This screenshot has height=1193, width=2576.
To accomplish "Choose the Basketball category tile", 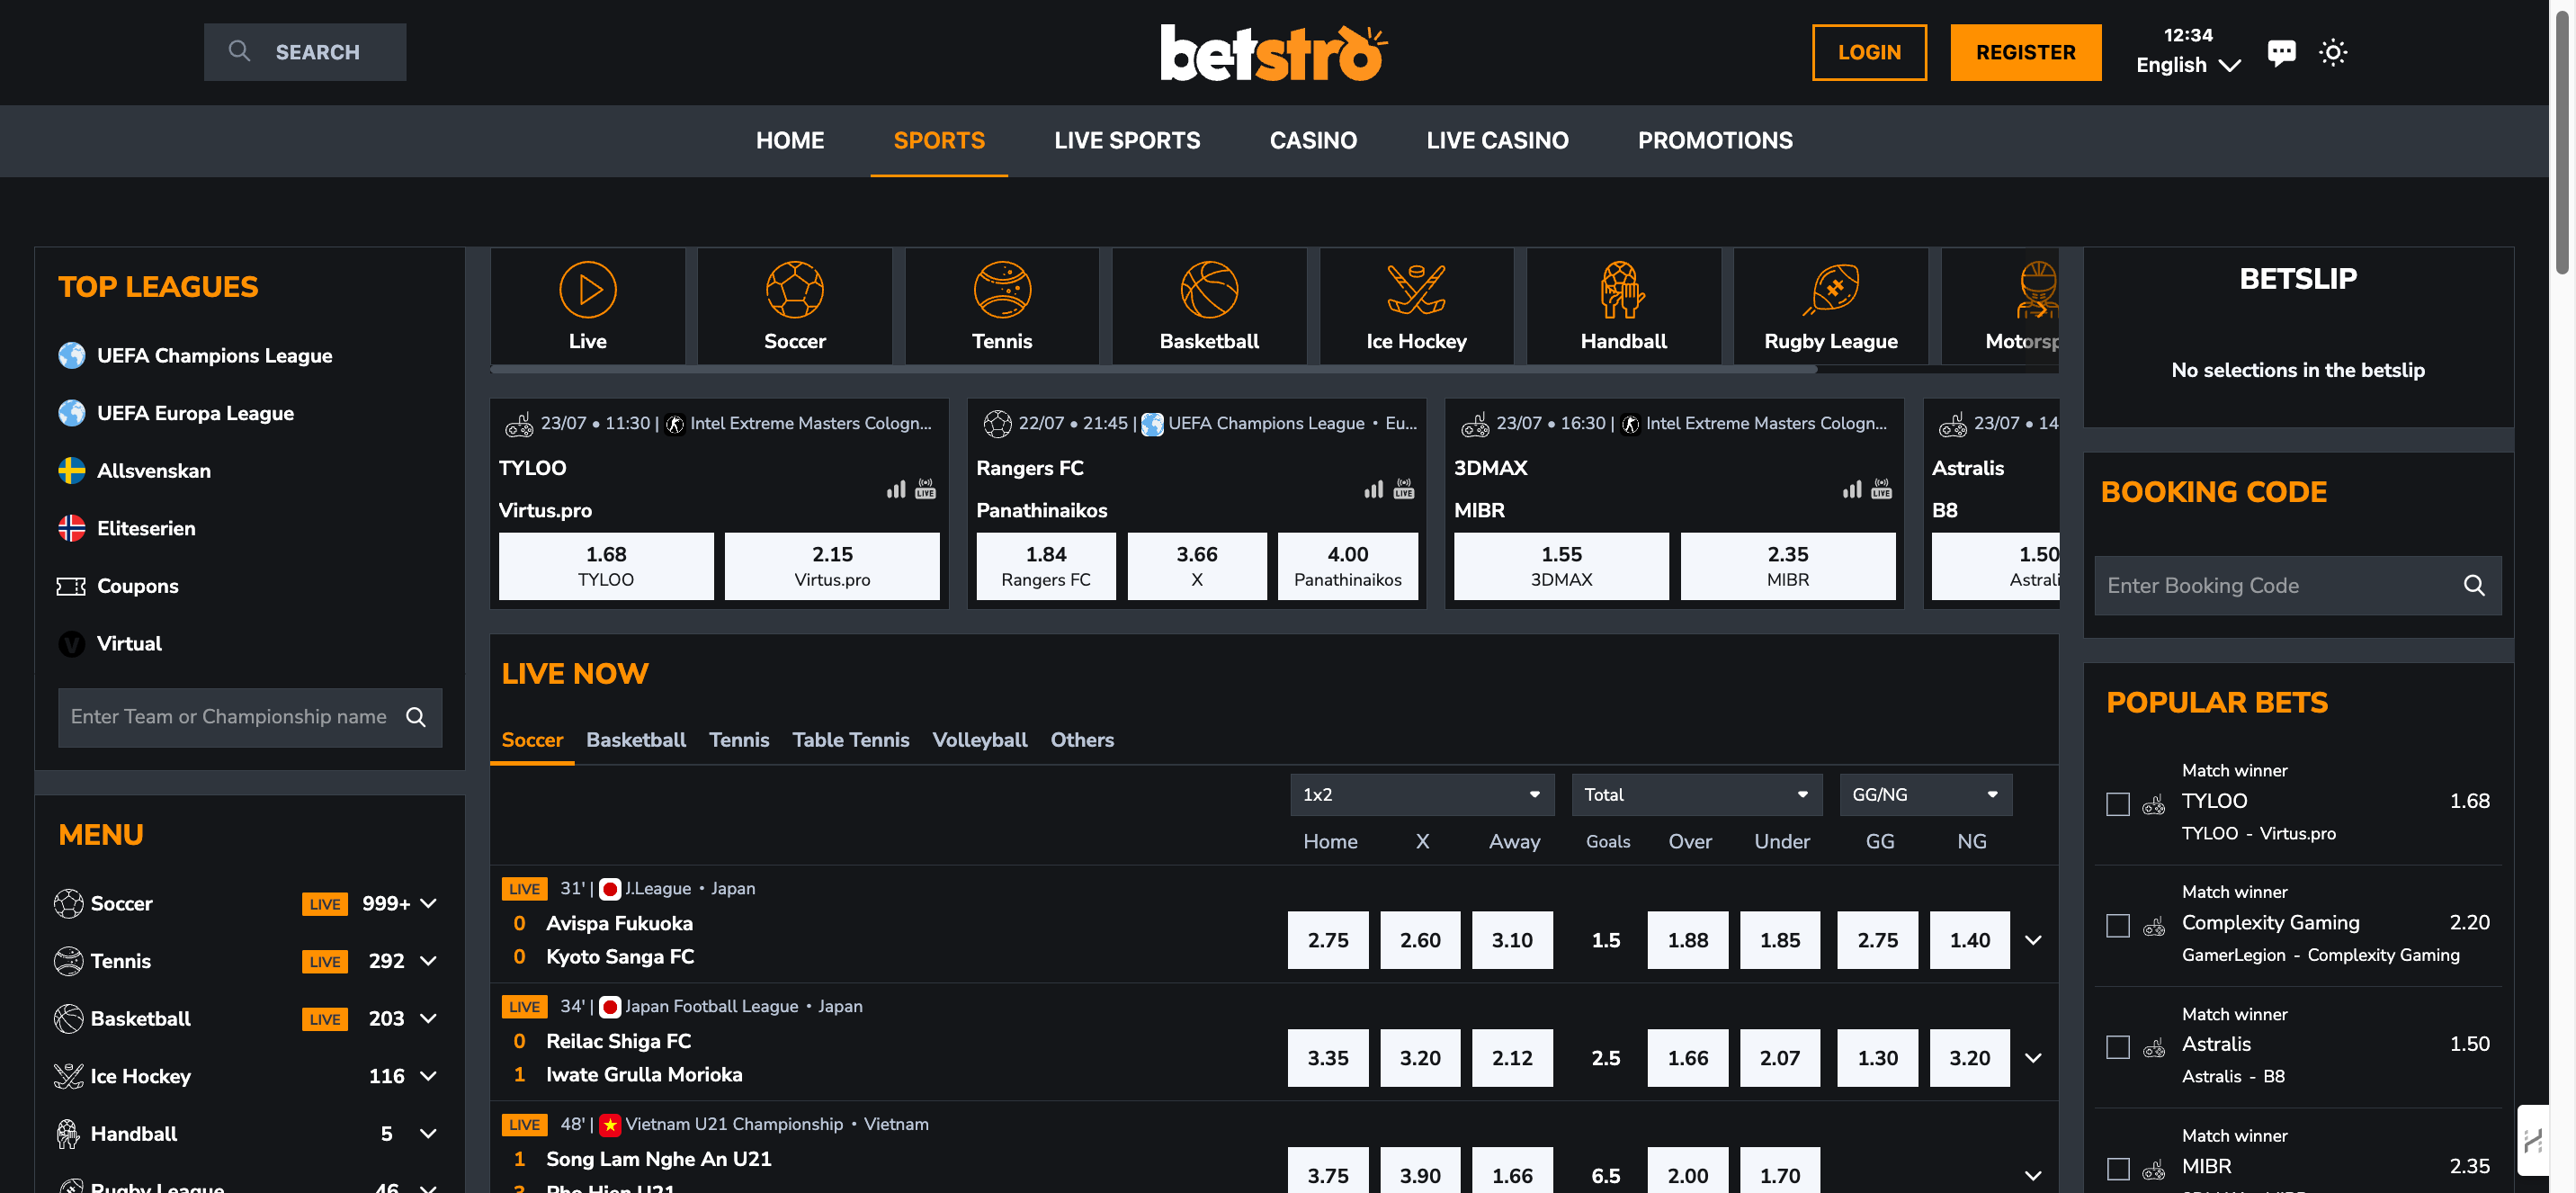I will pyautogui.click(x=1209, y=306).
